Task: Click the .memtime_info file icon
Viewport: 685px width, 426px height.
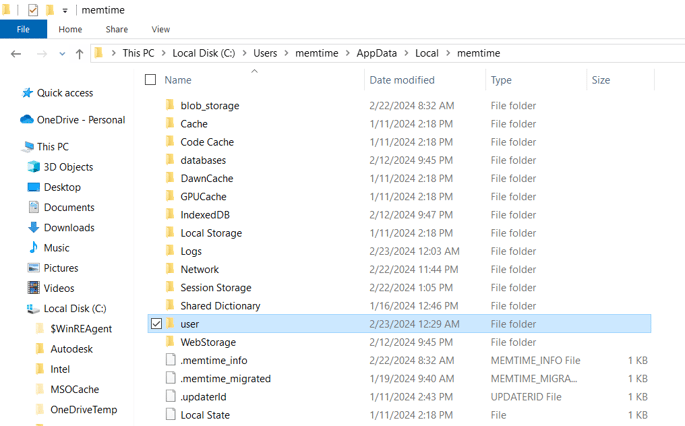Action: [170, 360]
